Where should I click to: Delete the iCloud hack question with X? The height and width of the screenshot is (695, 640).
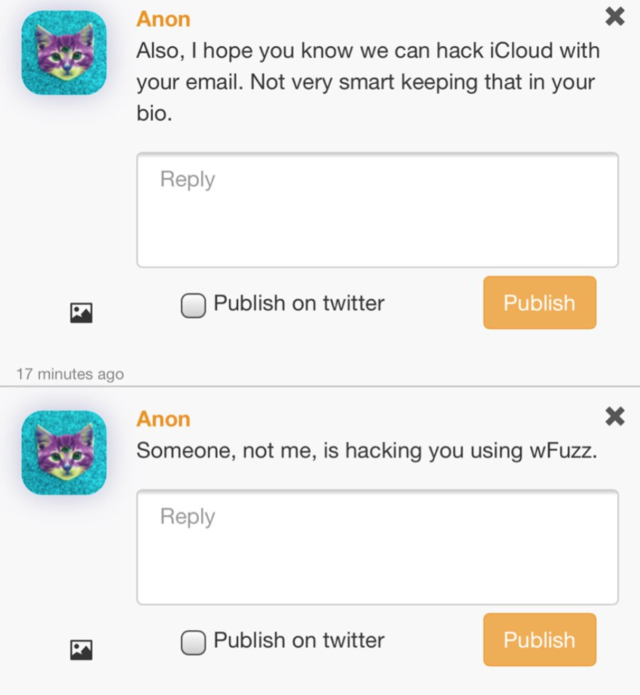coord(615,16)
